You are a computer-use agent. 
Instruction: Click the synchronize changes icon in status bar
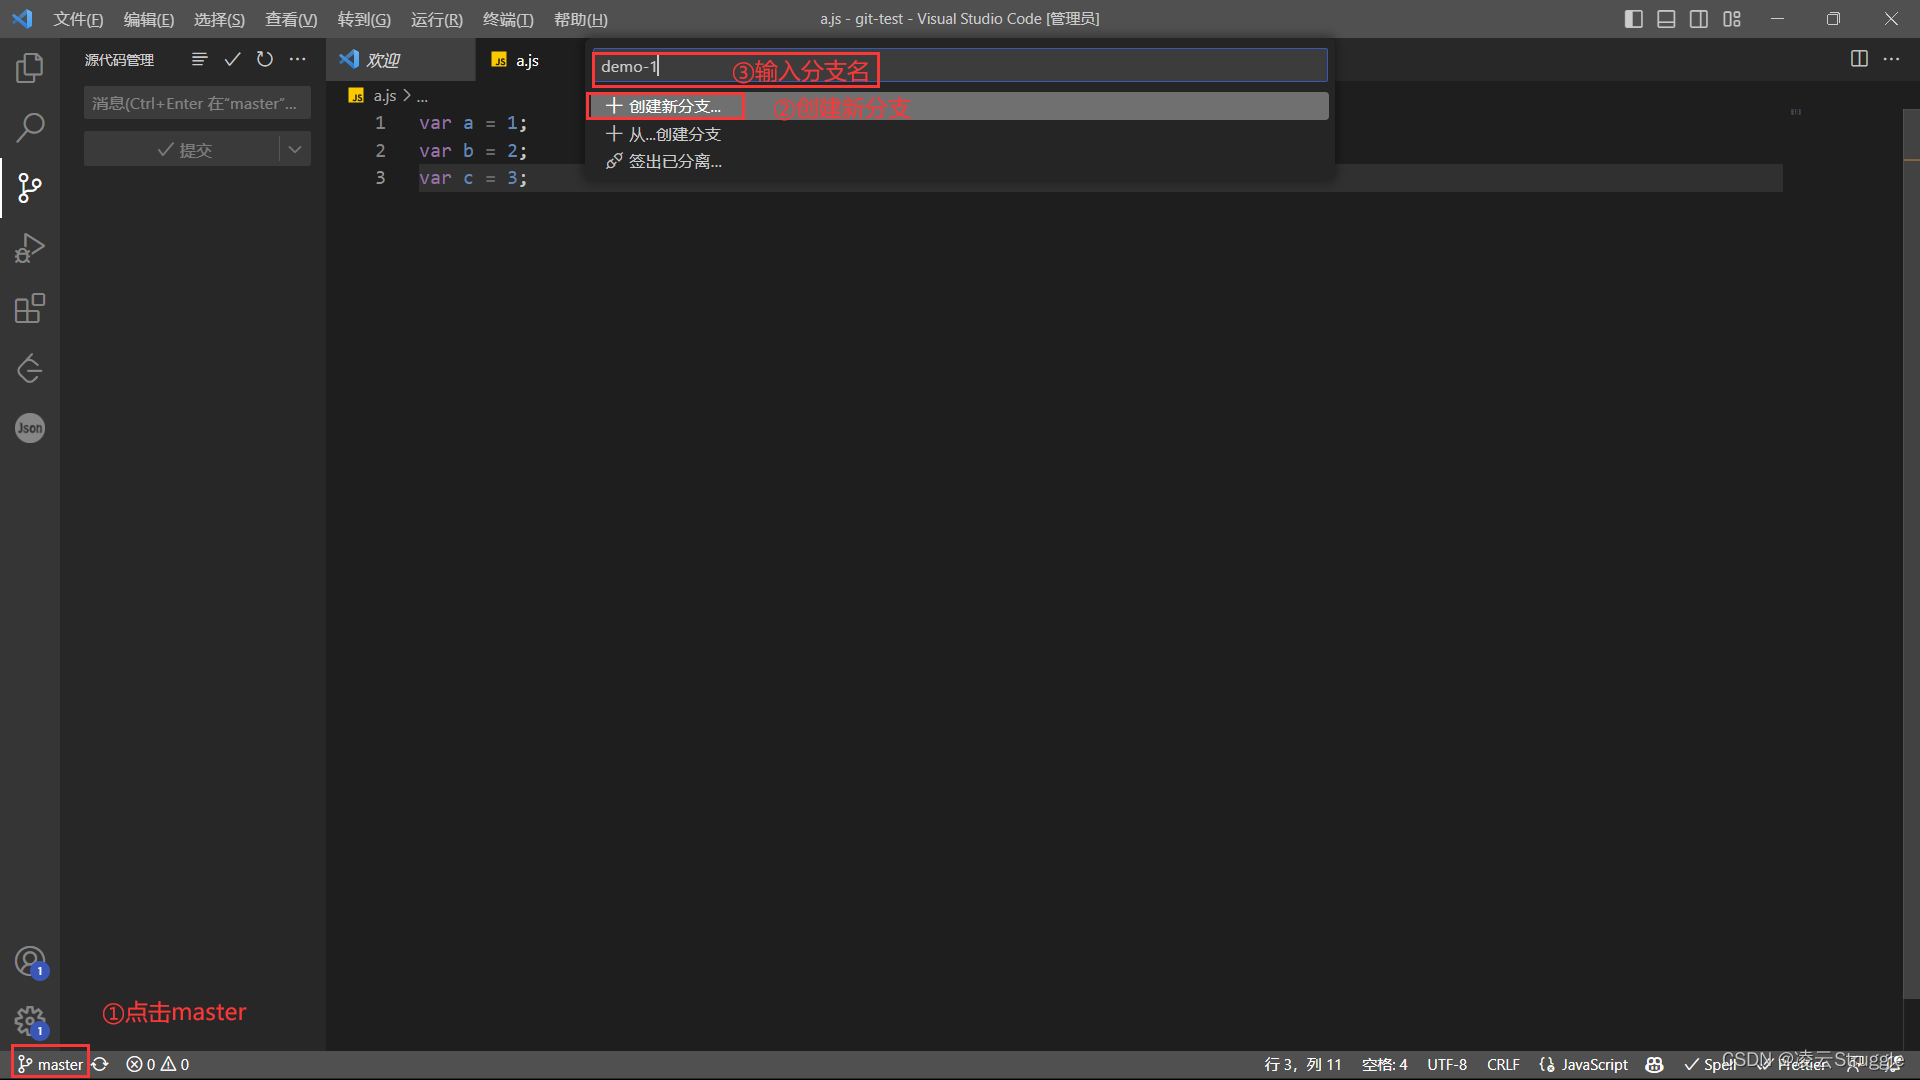coord(100,1065)
